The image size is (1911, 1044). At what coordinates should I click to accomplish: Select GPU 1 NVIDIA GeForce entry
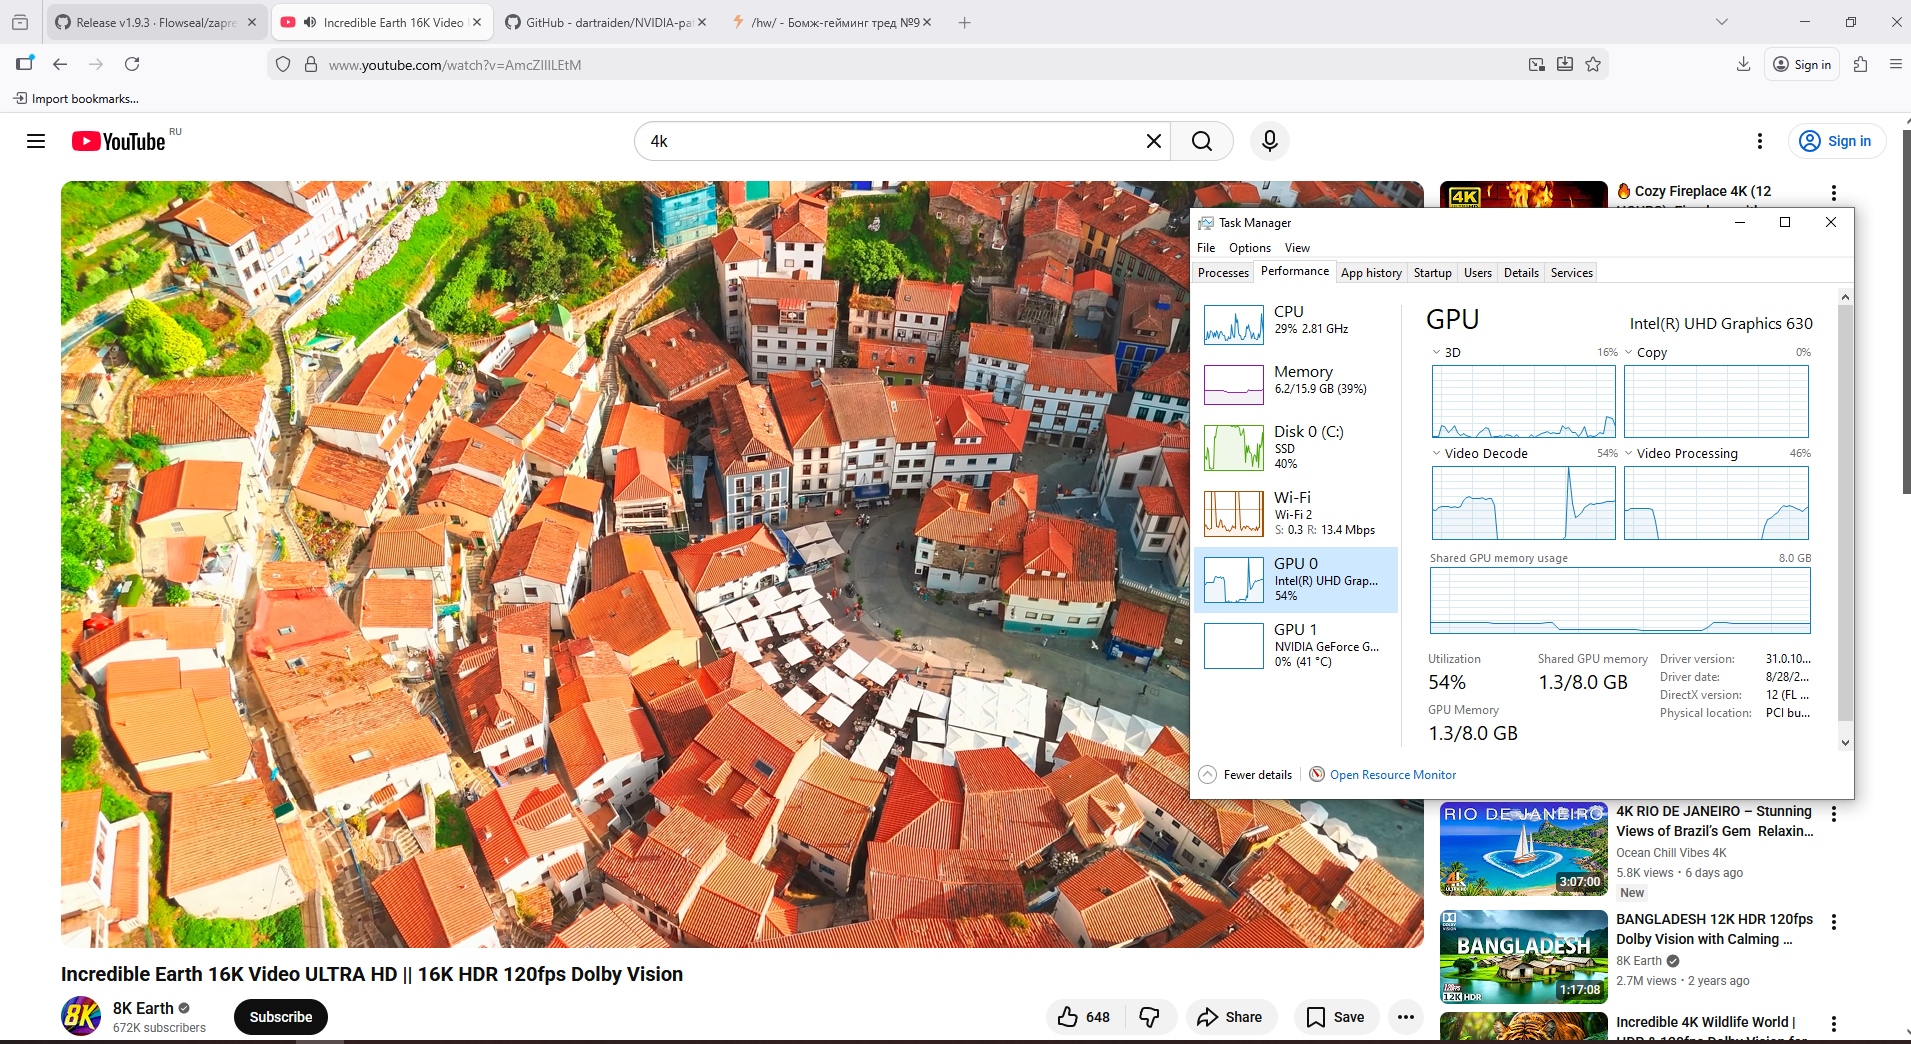pyautogui.click(x=1296, y=645)
